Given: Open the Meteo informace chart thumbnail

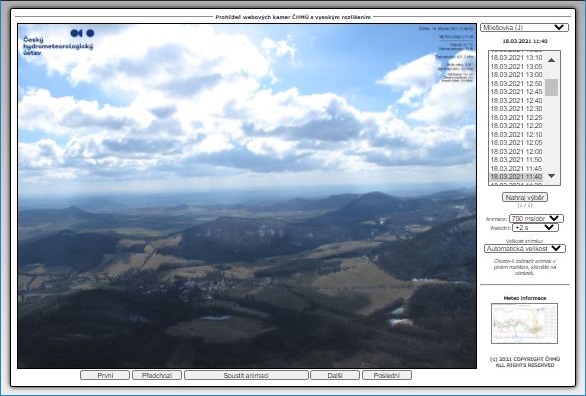Looking at the screenshot, I should (x=524, y=324).
